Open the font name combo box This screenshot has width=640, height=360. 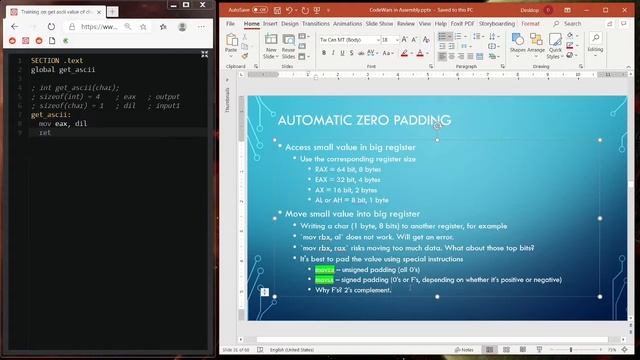[349, 40]
